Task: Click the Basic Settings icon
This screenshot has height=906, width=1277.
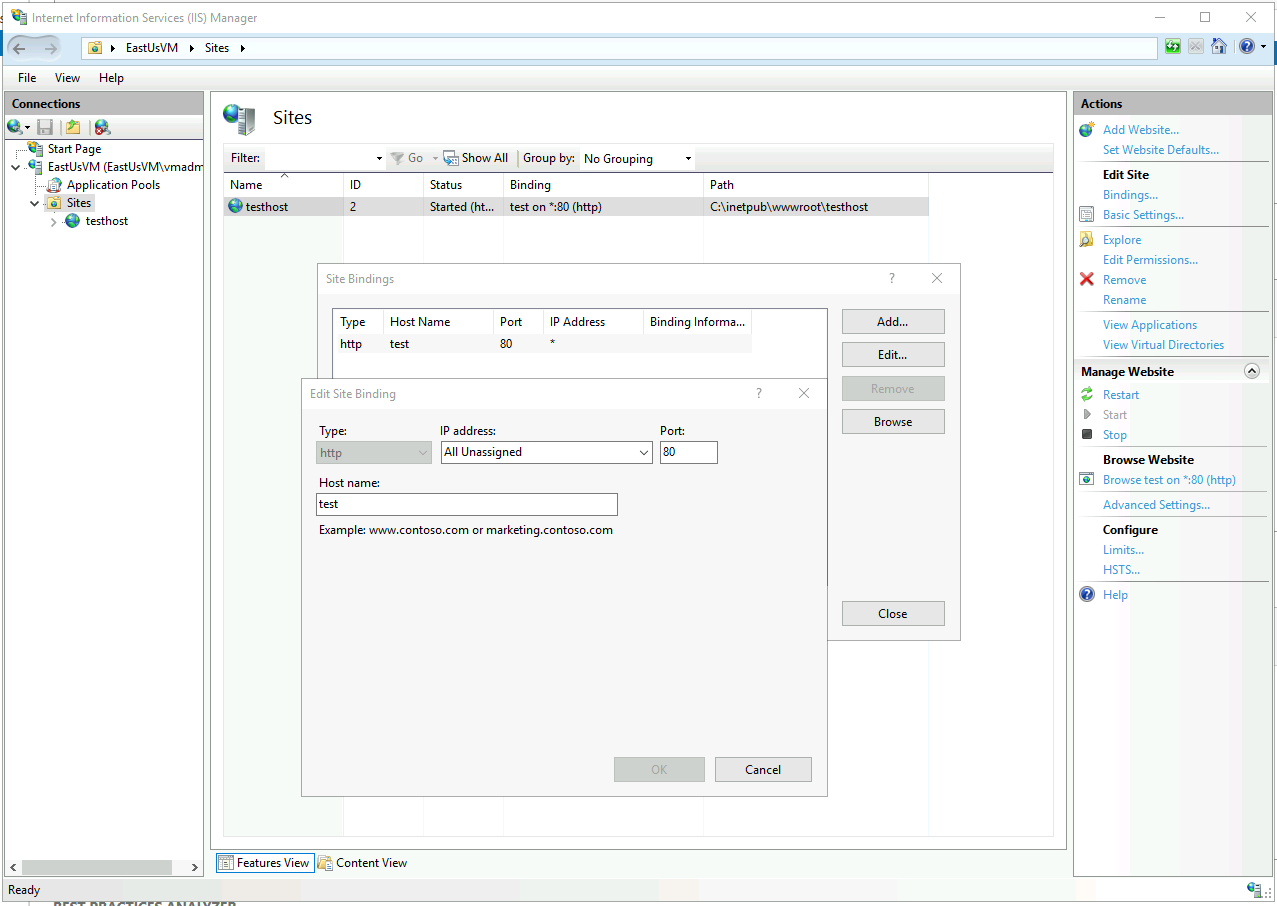Action: (1087, 215)
